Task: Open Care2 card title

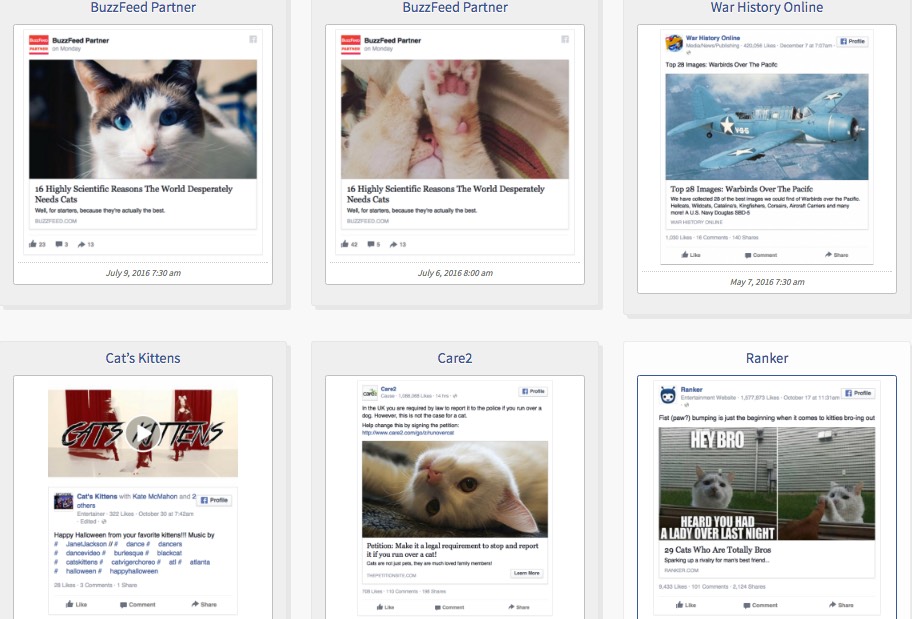Action: (x=455, y=358)
